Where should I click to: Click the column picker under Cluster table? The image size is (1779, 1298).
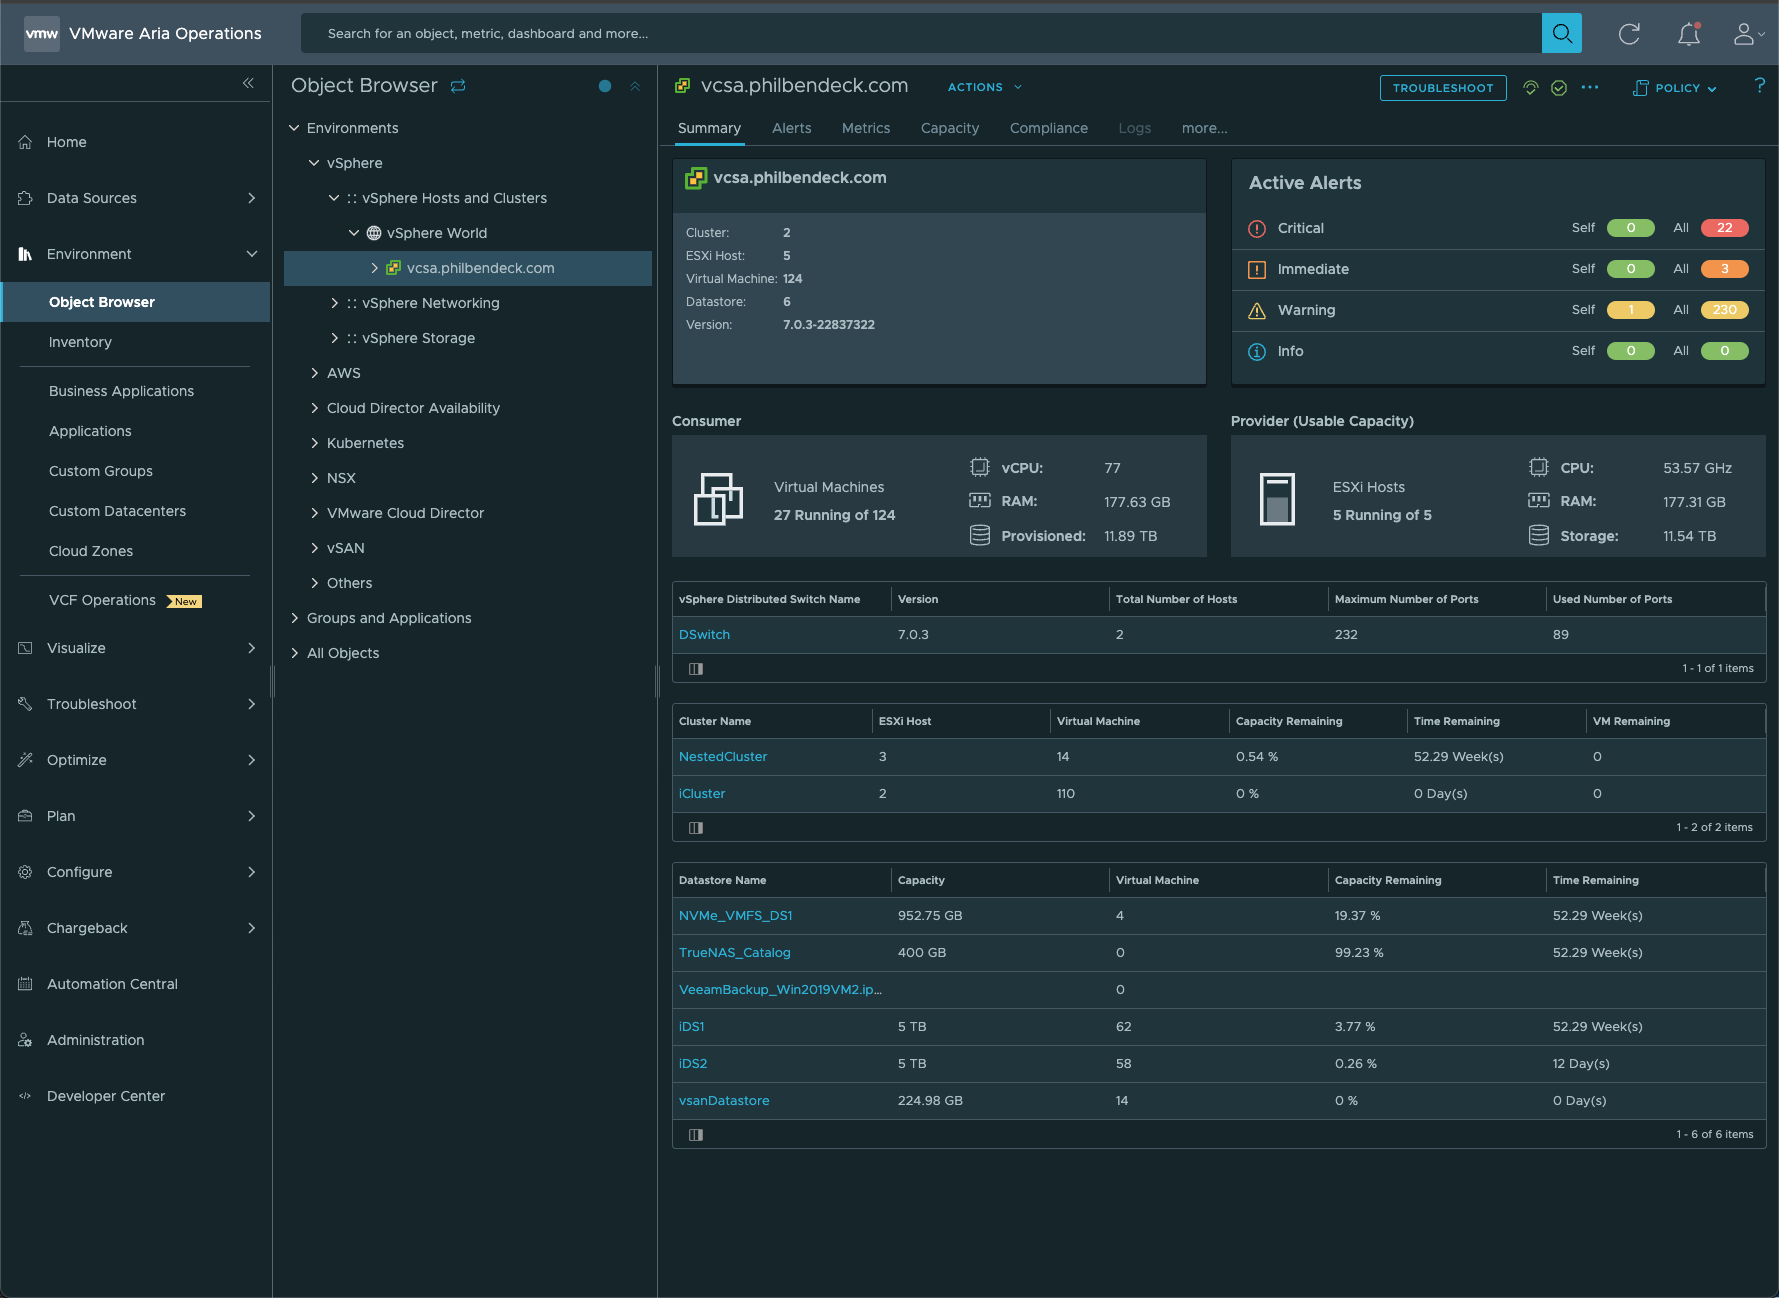696,828
